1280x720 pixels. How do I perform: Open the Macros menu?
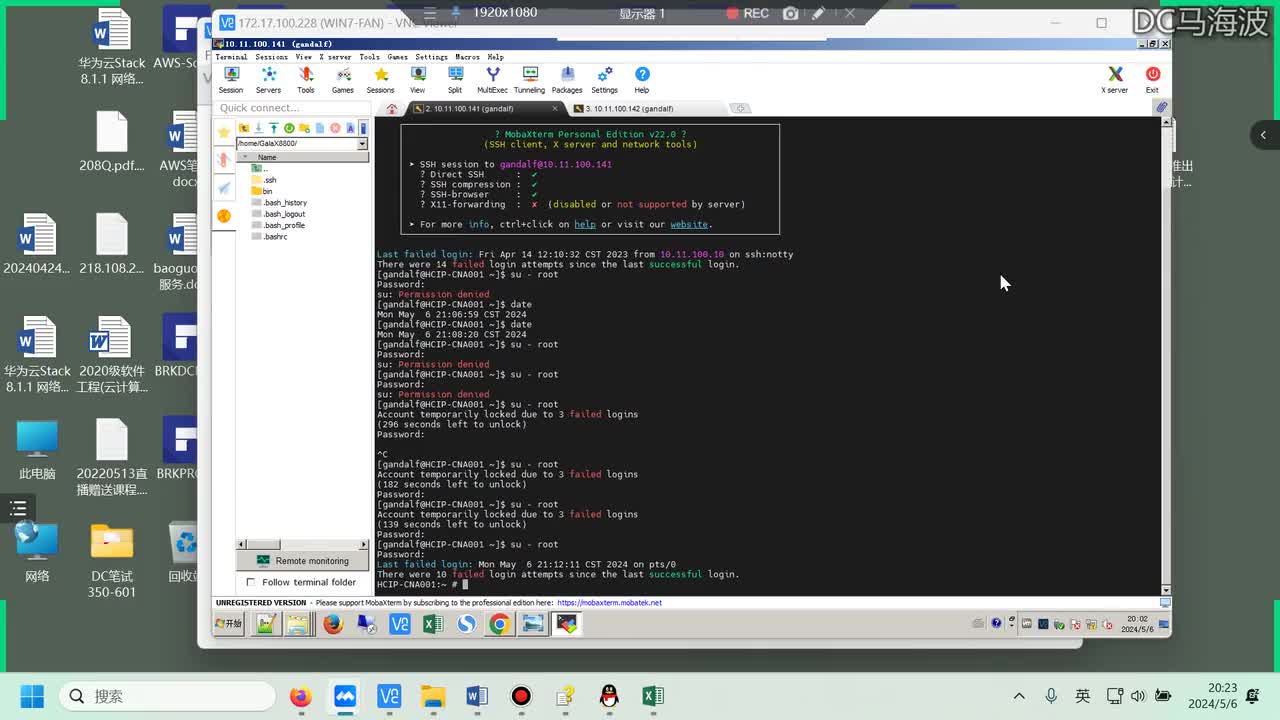[467, 57]
